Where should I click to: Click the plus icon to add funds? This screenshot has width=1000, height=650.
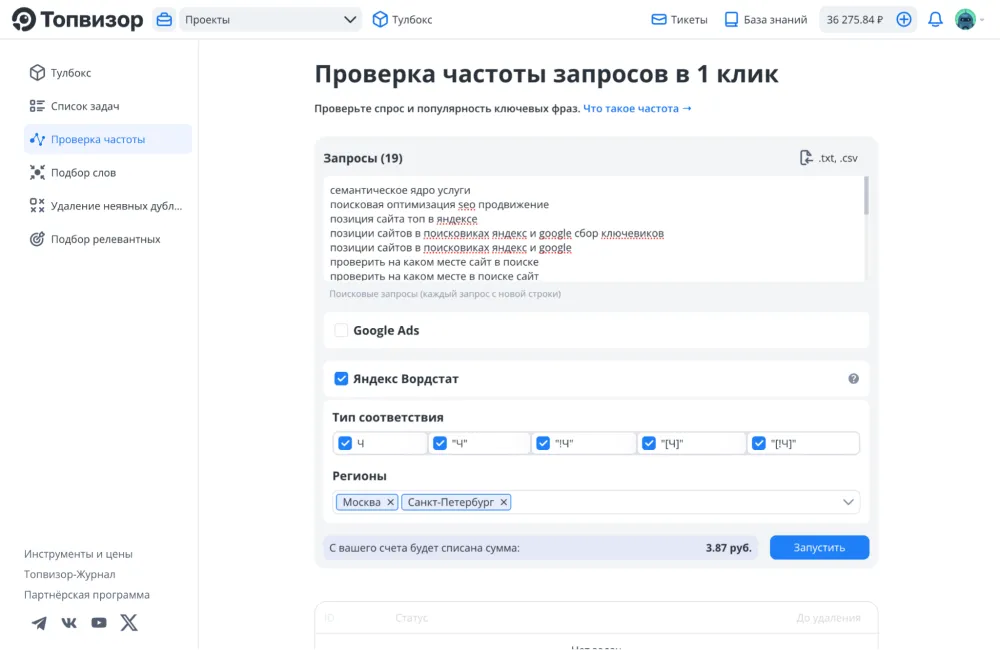click(x=904, y=20)
